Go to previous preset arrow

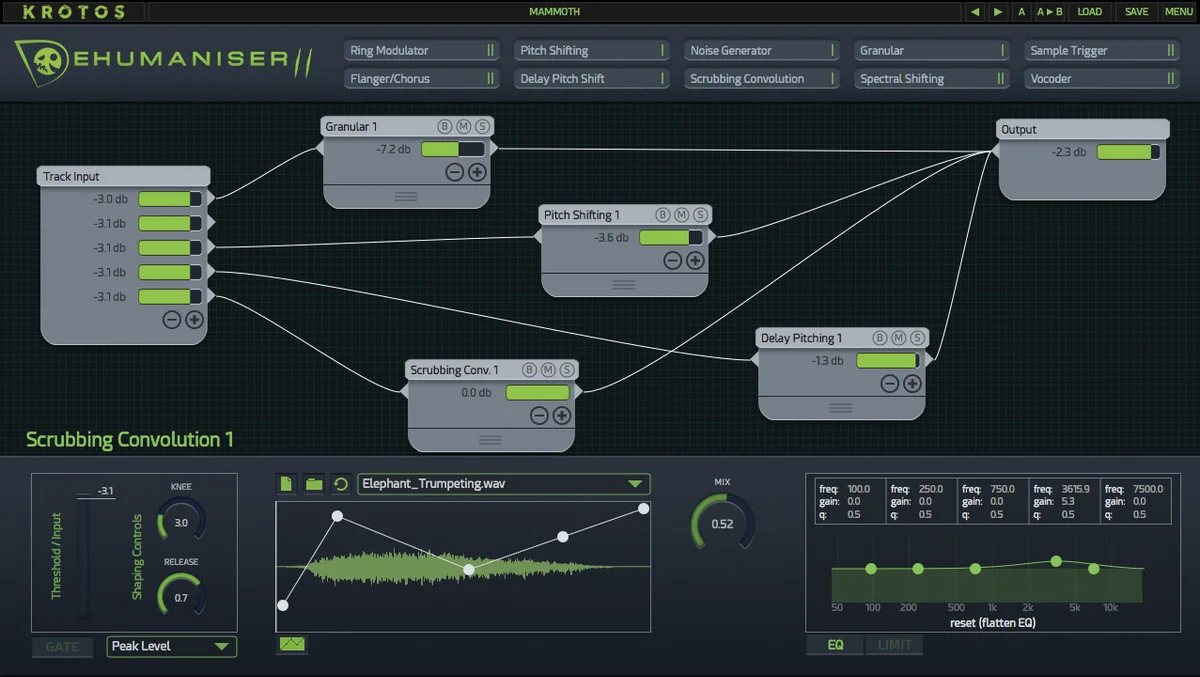point(975,12)
